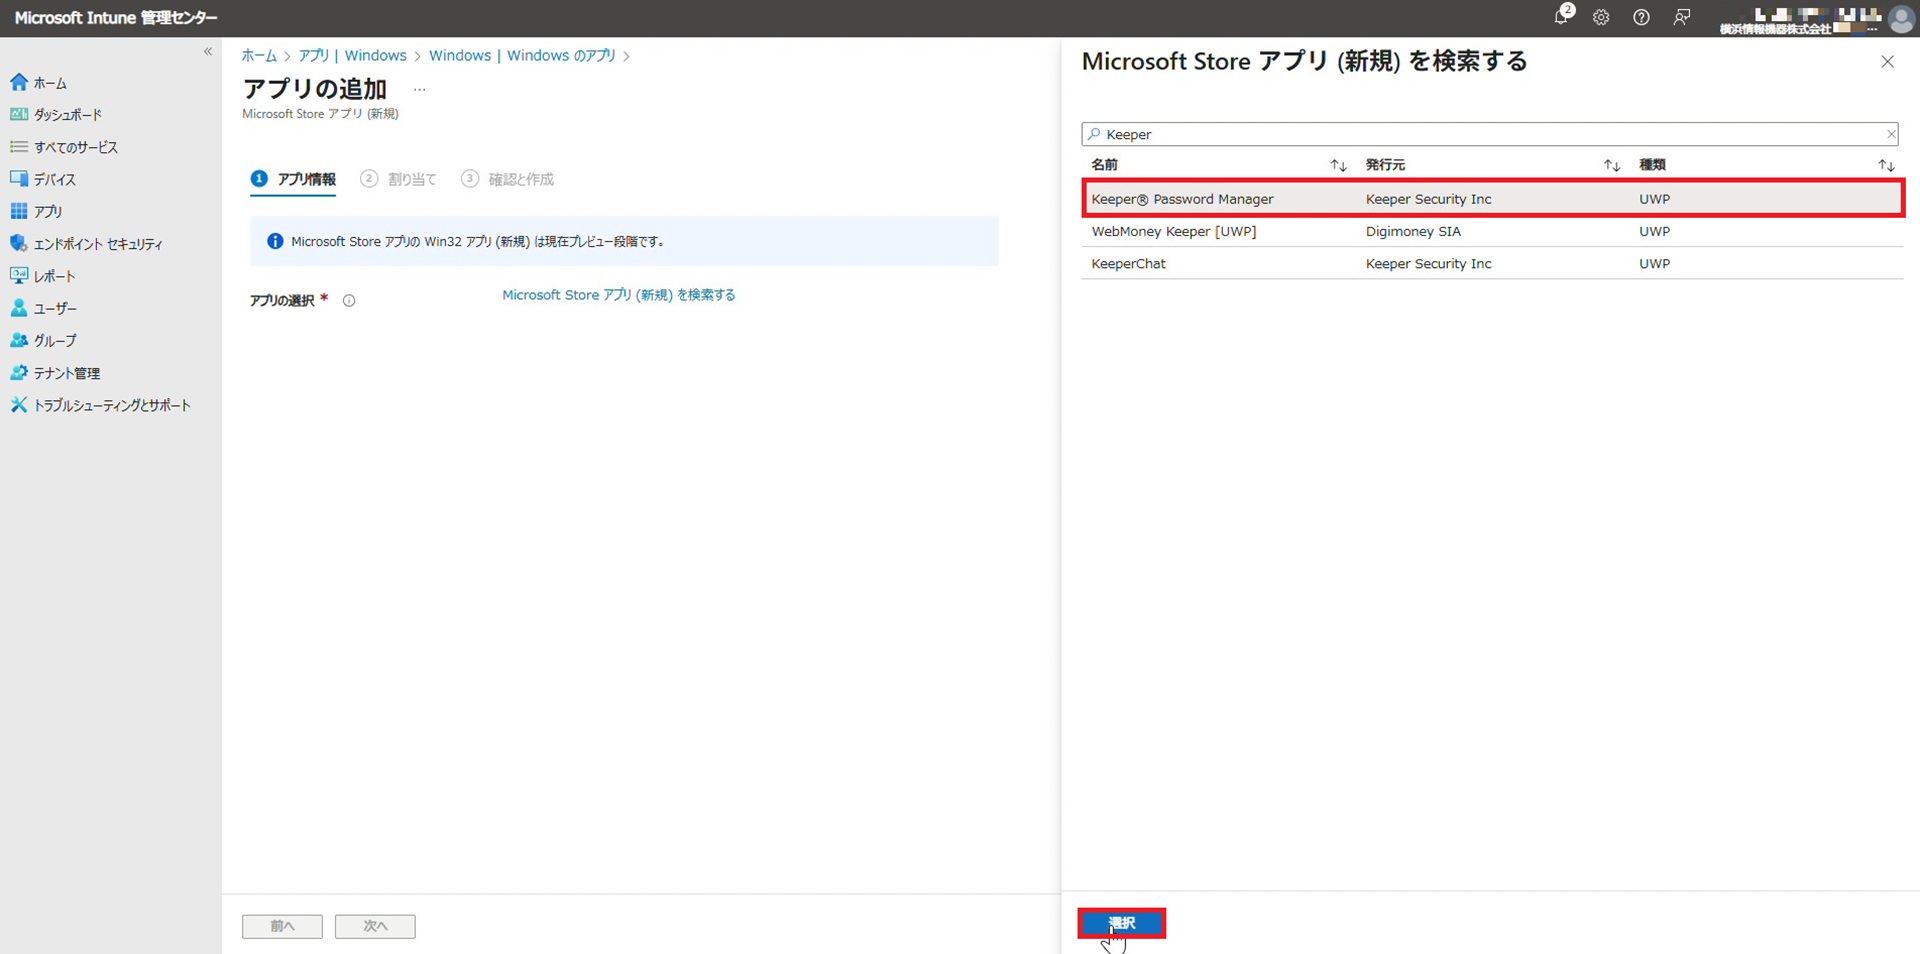The width and height of the screenshot is (1920, 954).
Task: Select the KeeperChat result row
Action: pyautogui.click(x=1492, y=264)
